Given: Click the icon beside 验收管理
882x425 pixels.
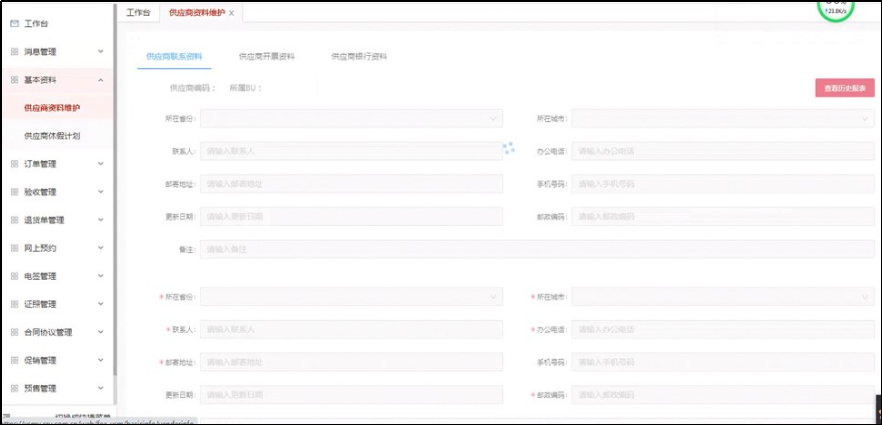Looking at the screenshot, I should (14, 192).
